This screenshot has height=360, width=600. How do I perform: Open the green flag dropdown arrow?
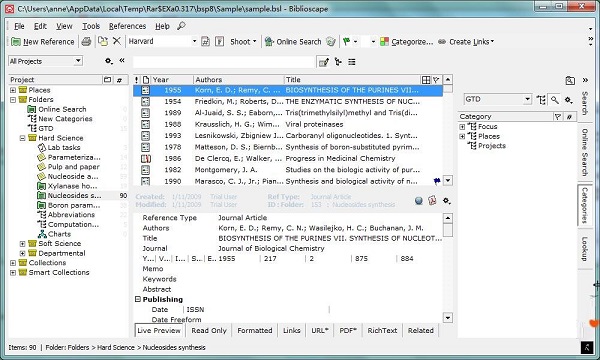pos(355,41)
